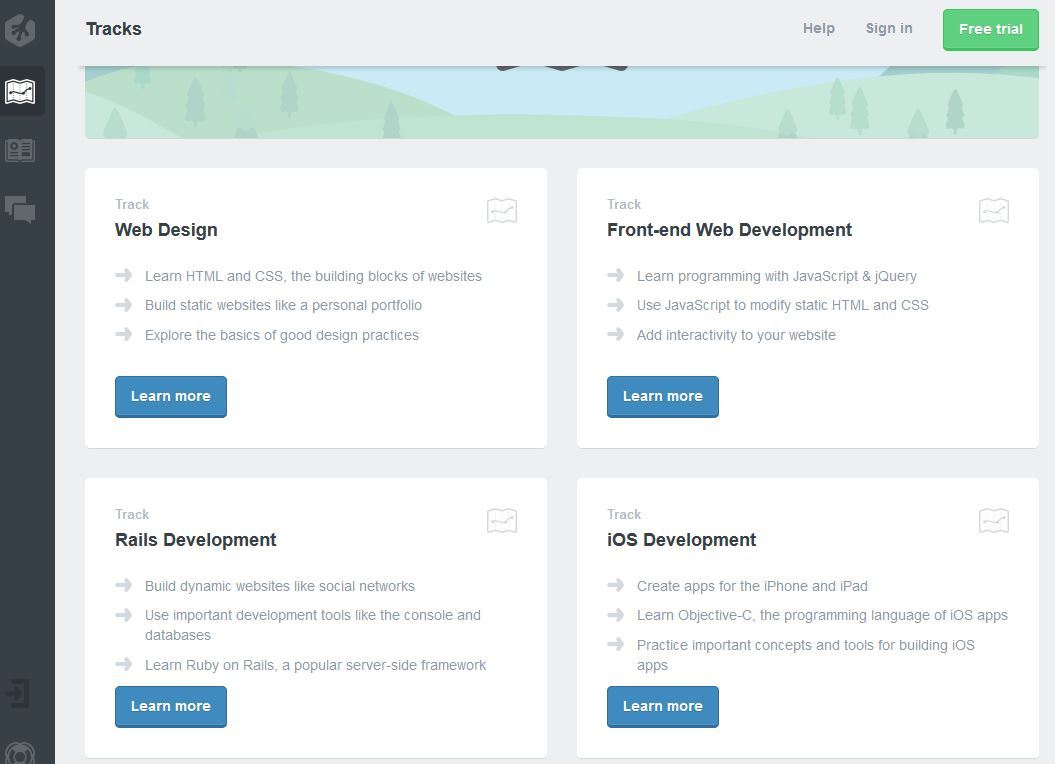Start the Free trial

990,30
